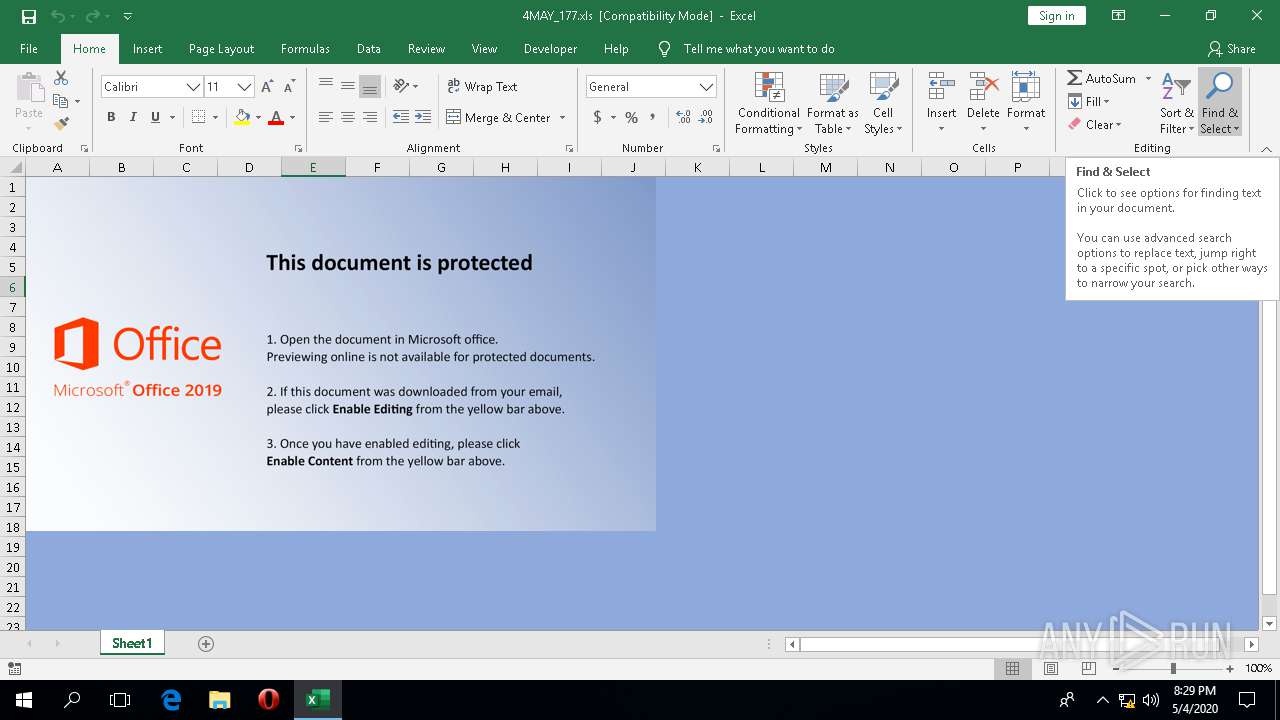1280x720 pixels.
Task: Click Increase Decimal icon
Action: [684, 117]
